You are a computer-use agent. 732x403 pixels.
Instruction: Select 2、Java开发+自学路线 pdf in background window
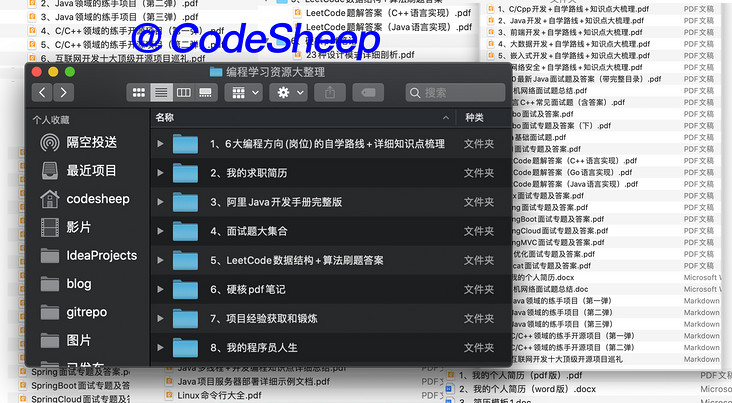click(570, 21)
